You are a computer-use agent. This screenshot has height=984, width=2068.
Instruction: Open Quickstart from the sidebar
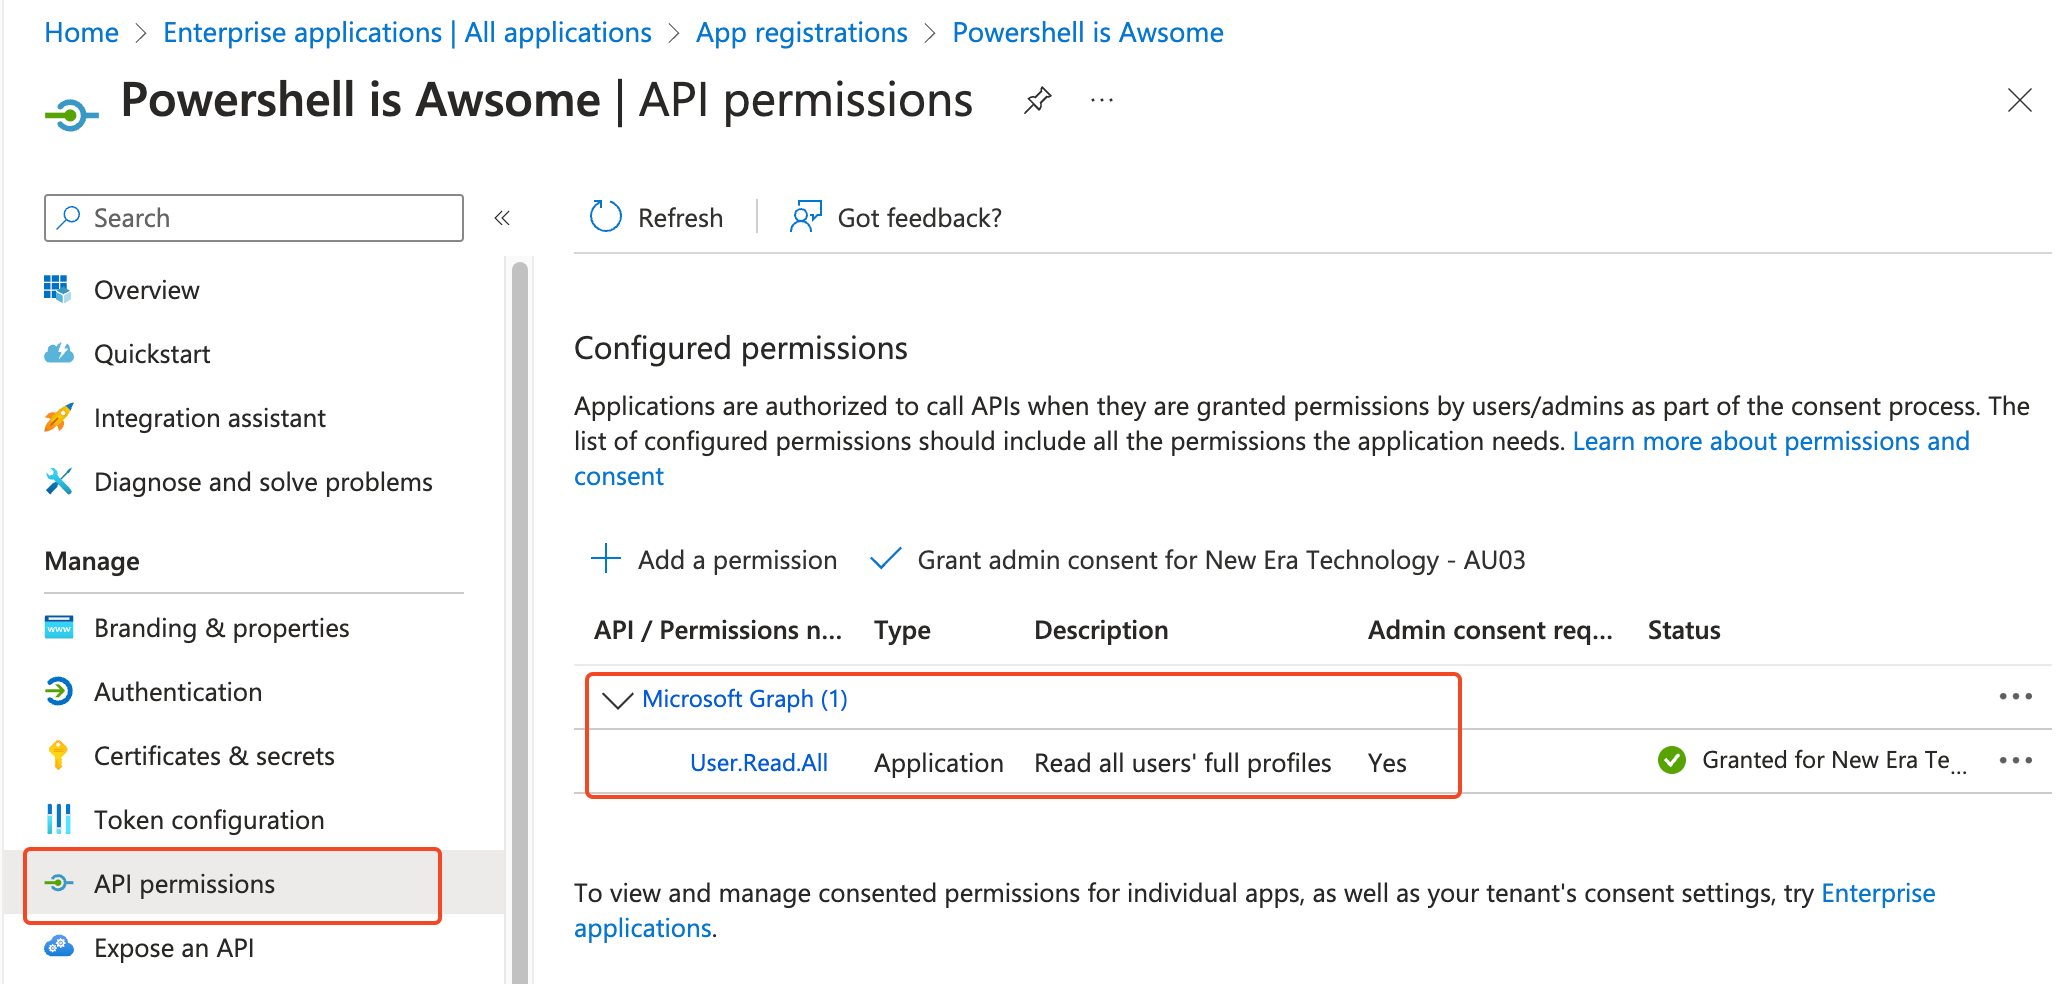click(152, 354)
